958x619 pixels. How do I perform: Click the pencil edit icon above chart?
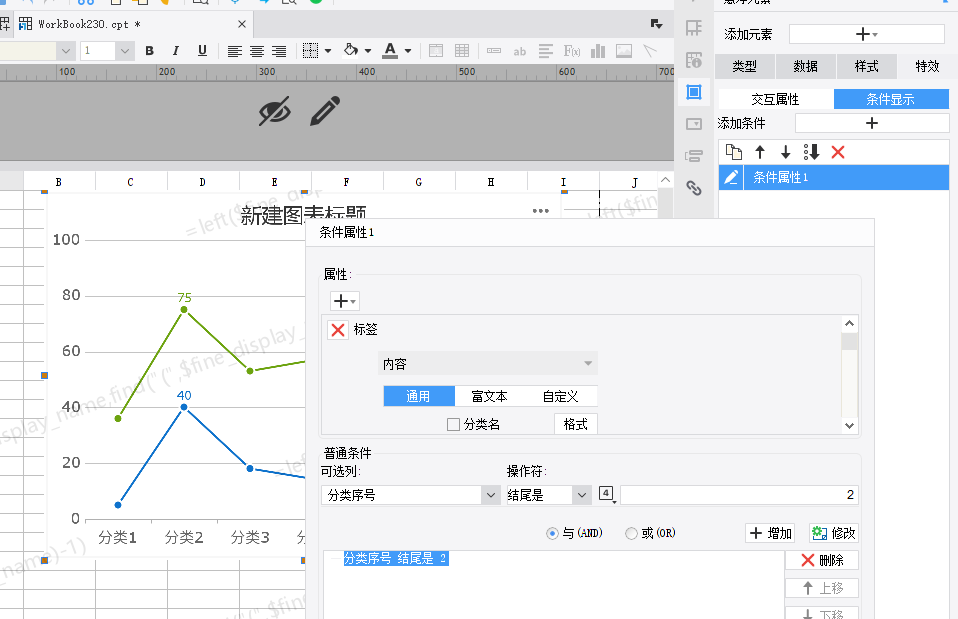[325, 111]
